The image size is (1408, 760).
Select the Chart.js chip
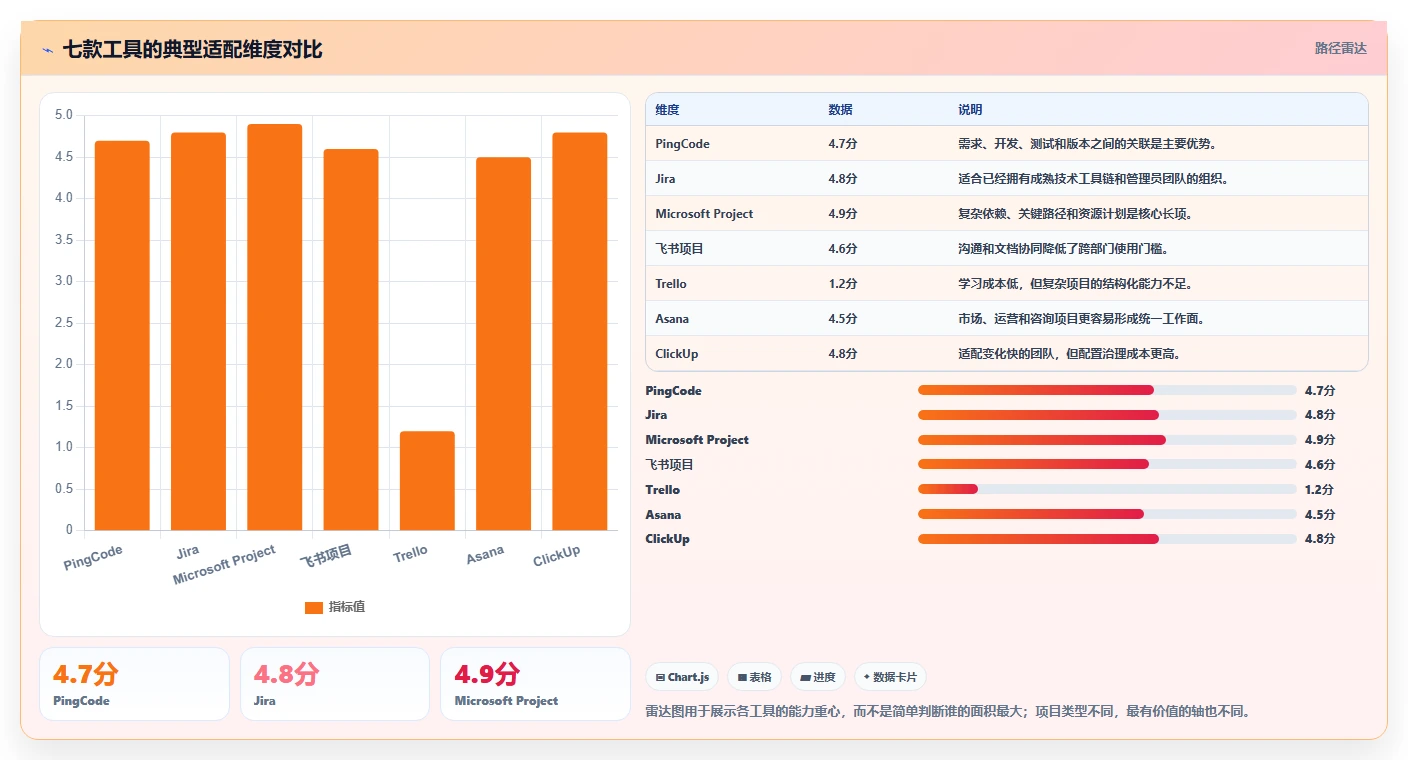682,677
